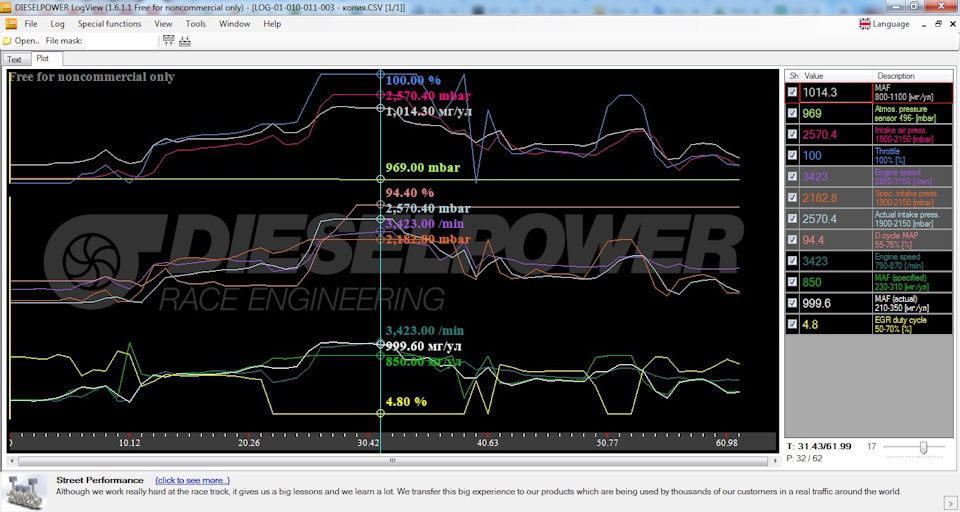Image resolution: width=960 pixels, height=512 pixels.
Task: Open the Help menu
Action: point(272,24)
